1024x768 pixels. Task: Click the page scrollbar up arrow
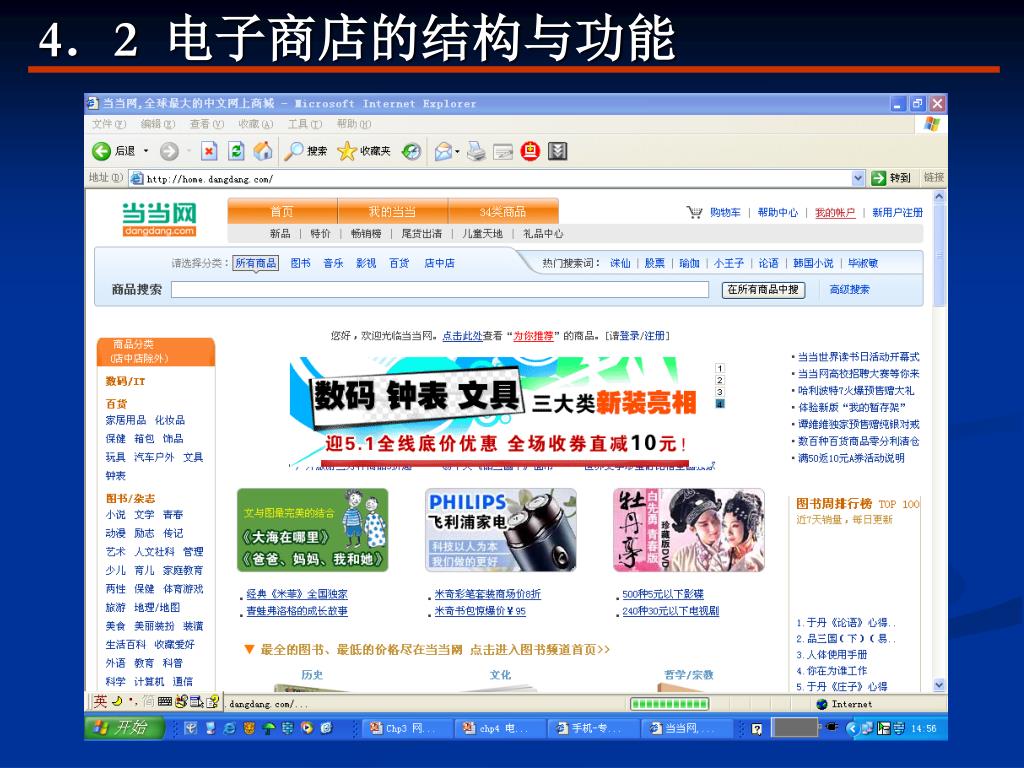click(939, 196)
